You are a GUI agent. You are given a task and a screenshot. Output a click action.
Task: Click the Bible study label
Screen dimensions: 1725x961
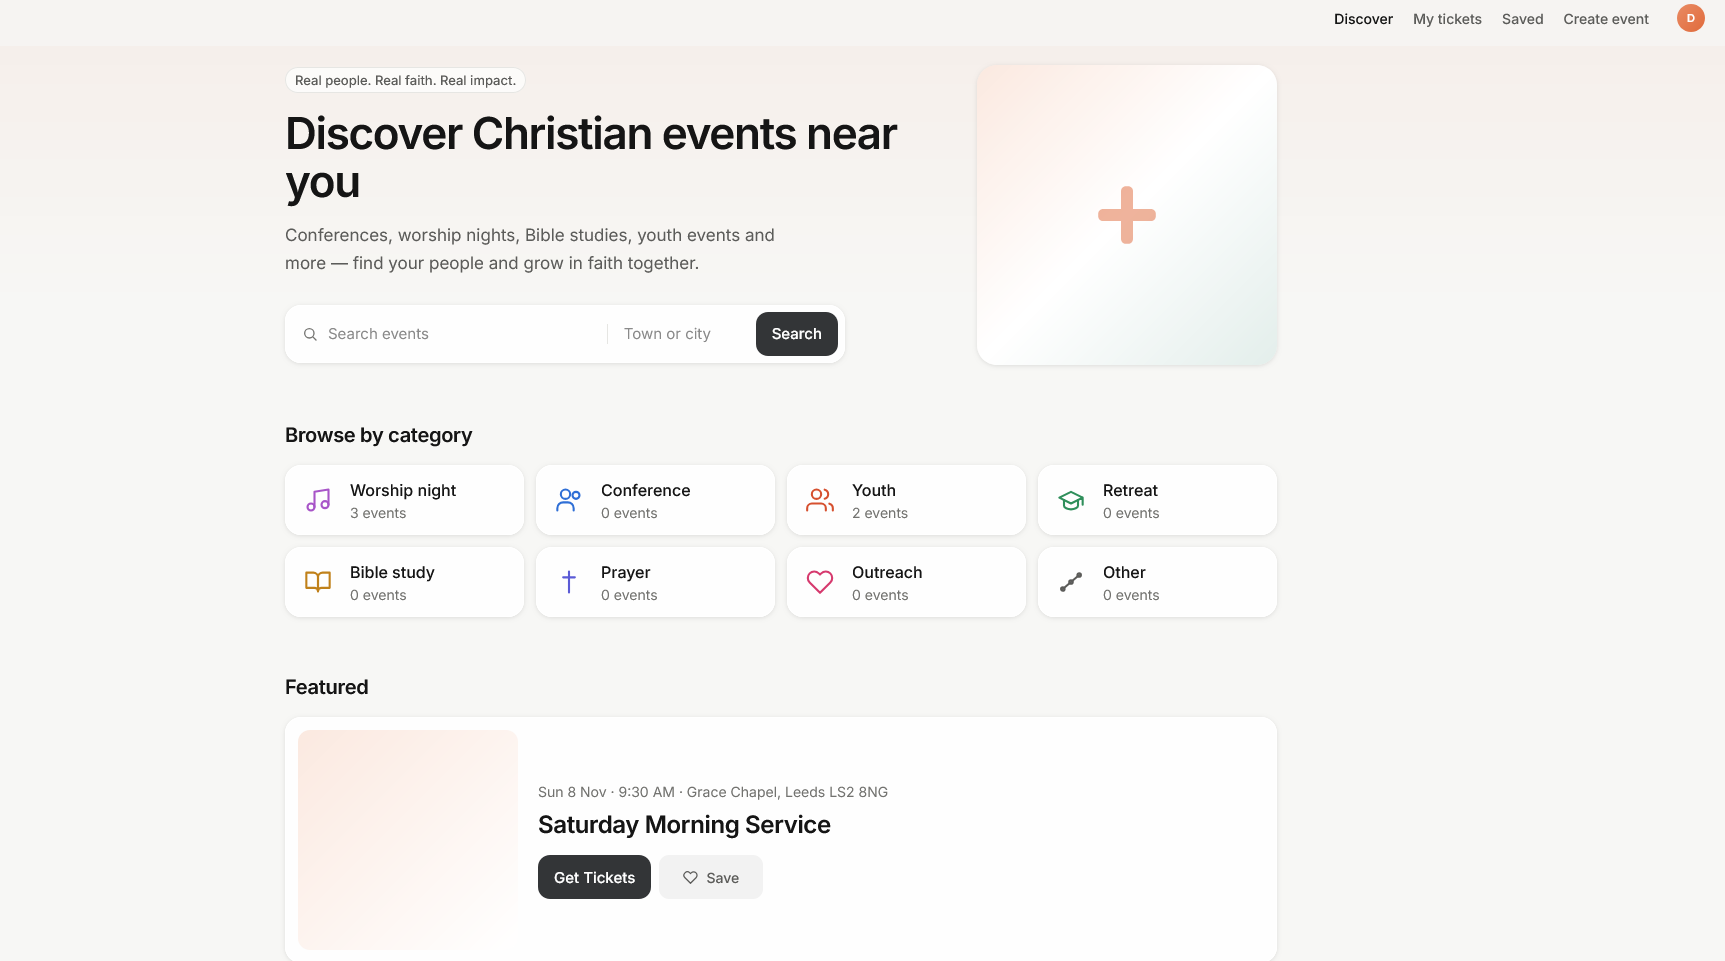(392, 572)
